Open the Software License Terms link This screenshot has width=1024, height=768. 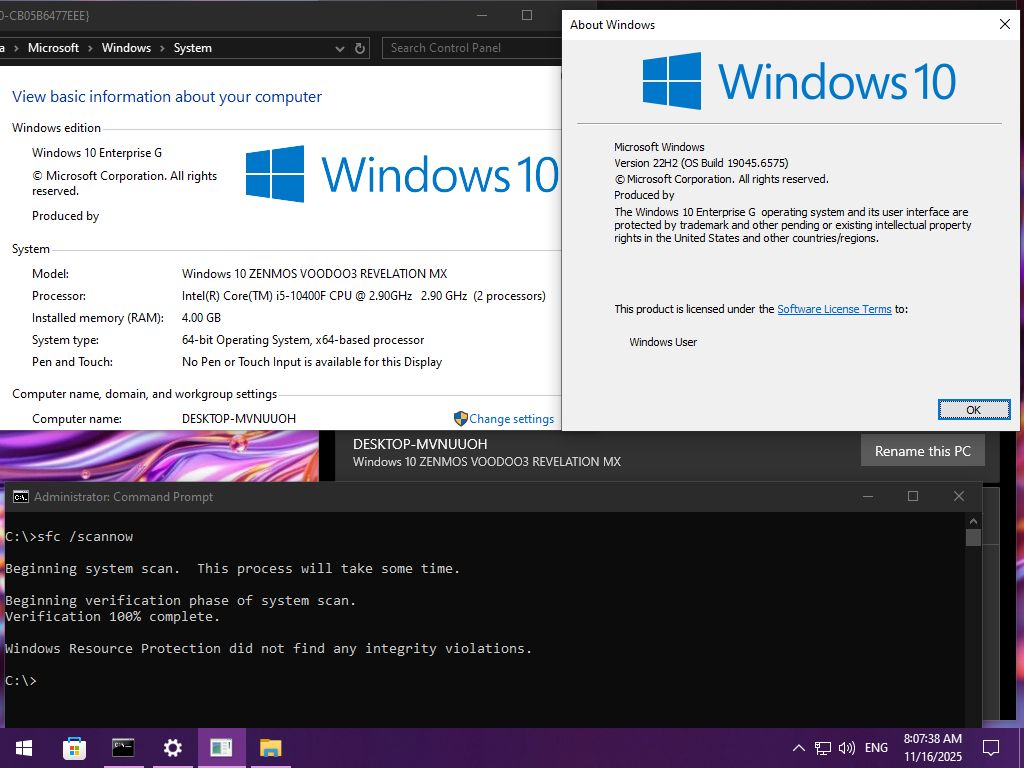(834, 310)
